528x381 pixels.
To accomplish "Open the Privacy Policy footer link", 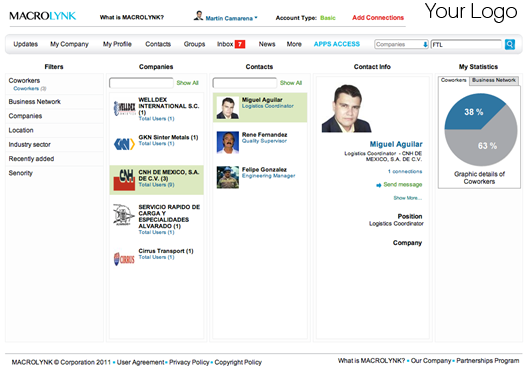I will 189,362.
